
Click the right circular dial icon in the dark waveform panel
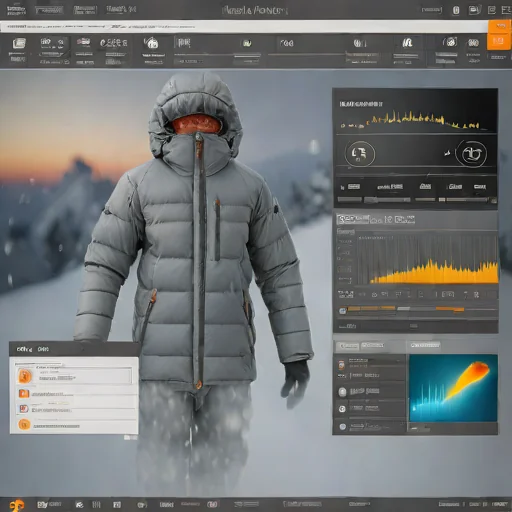(471, 153)
